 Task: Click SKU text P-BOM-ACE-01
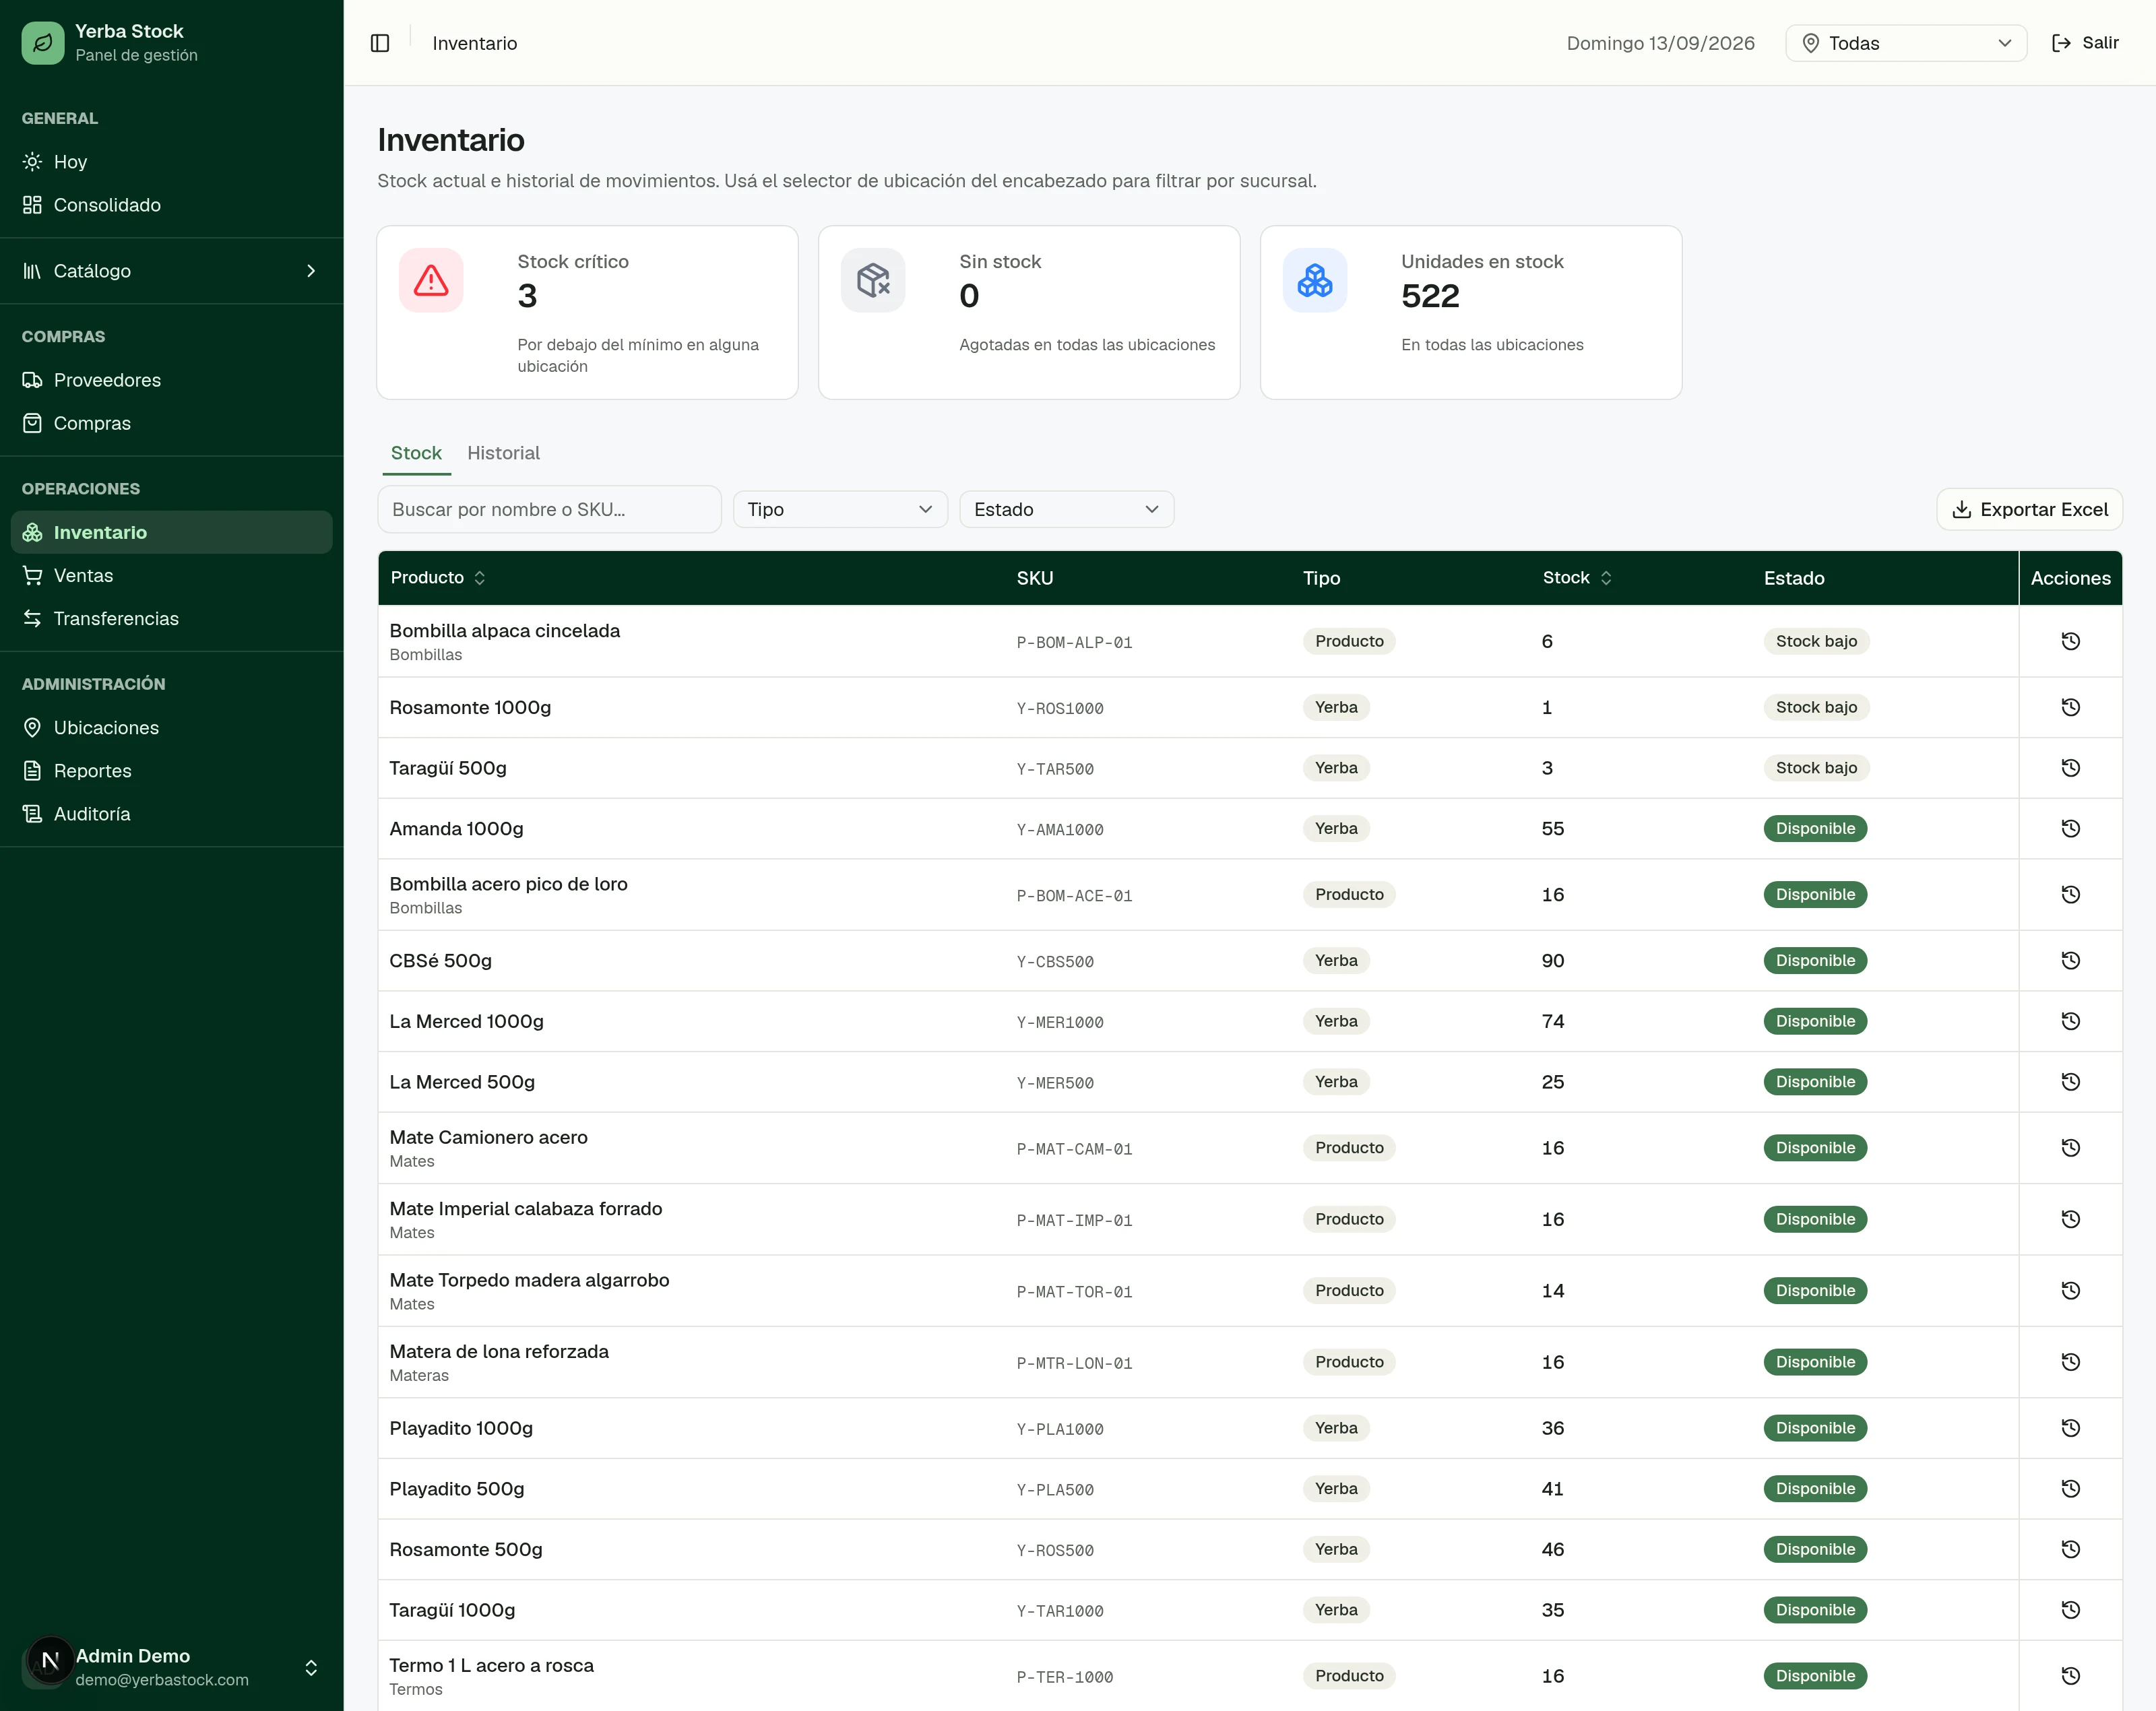[1074, 896]
